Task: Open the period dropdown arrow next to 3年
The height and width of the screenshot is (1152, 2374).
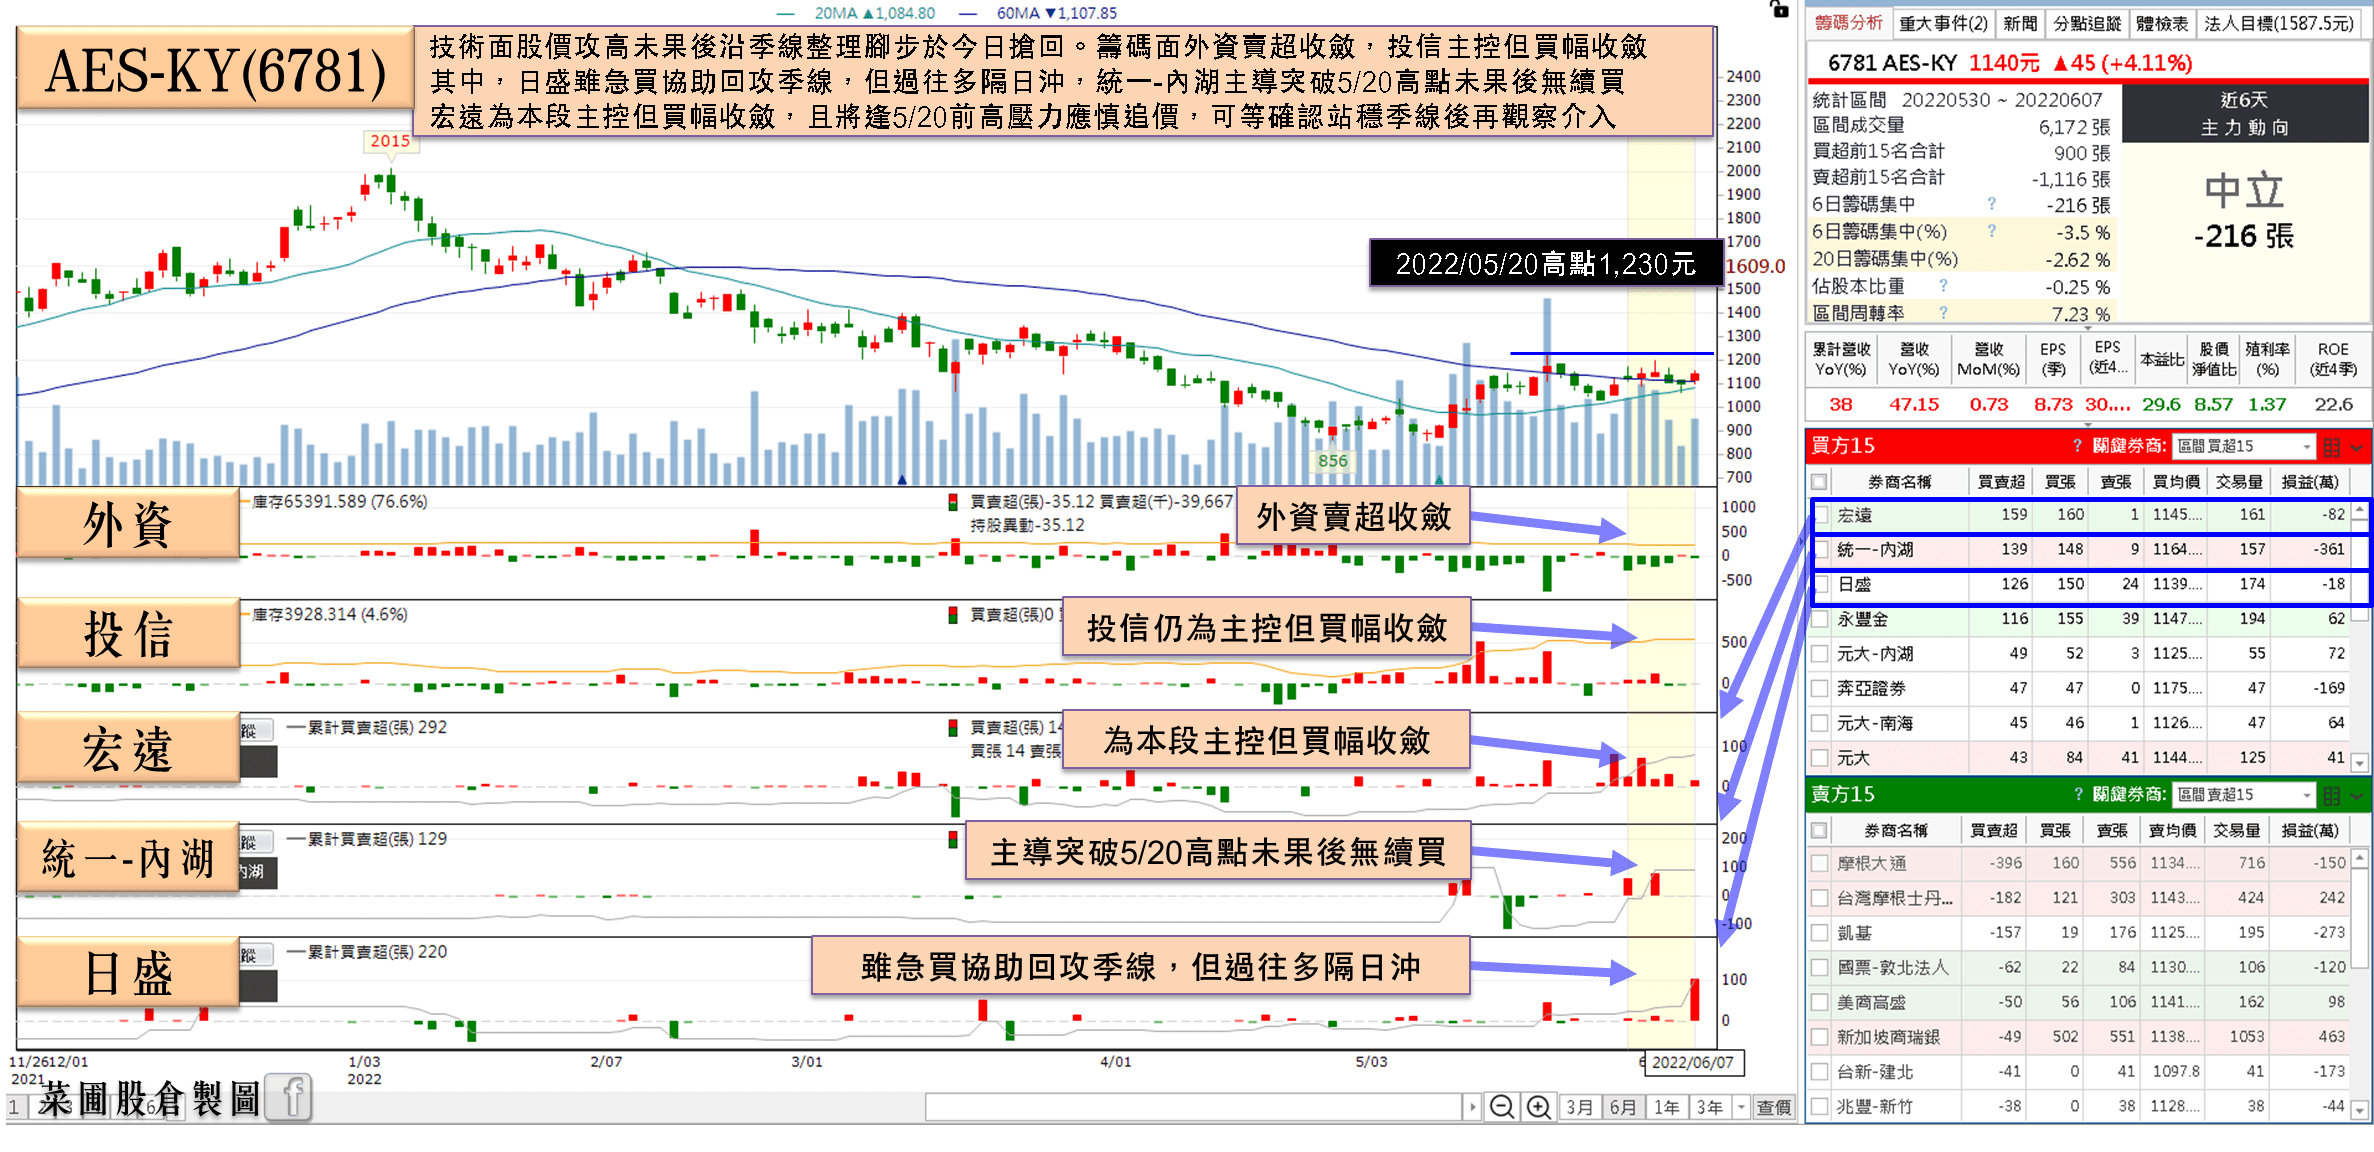Action: 1741,1107
